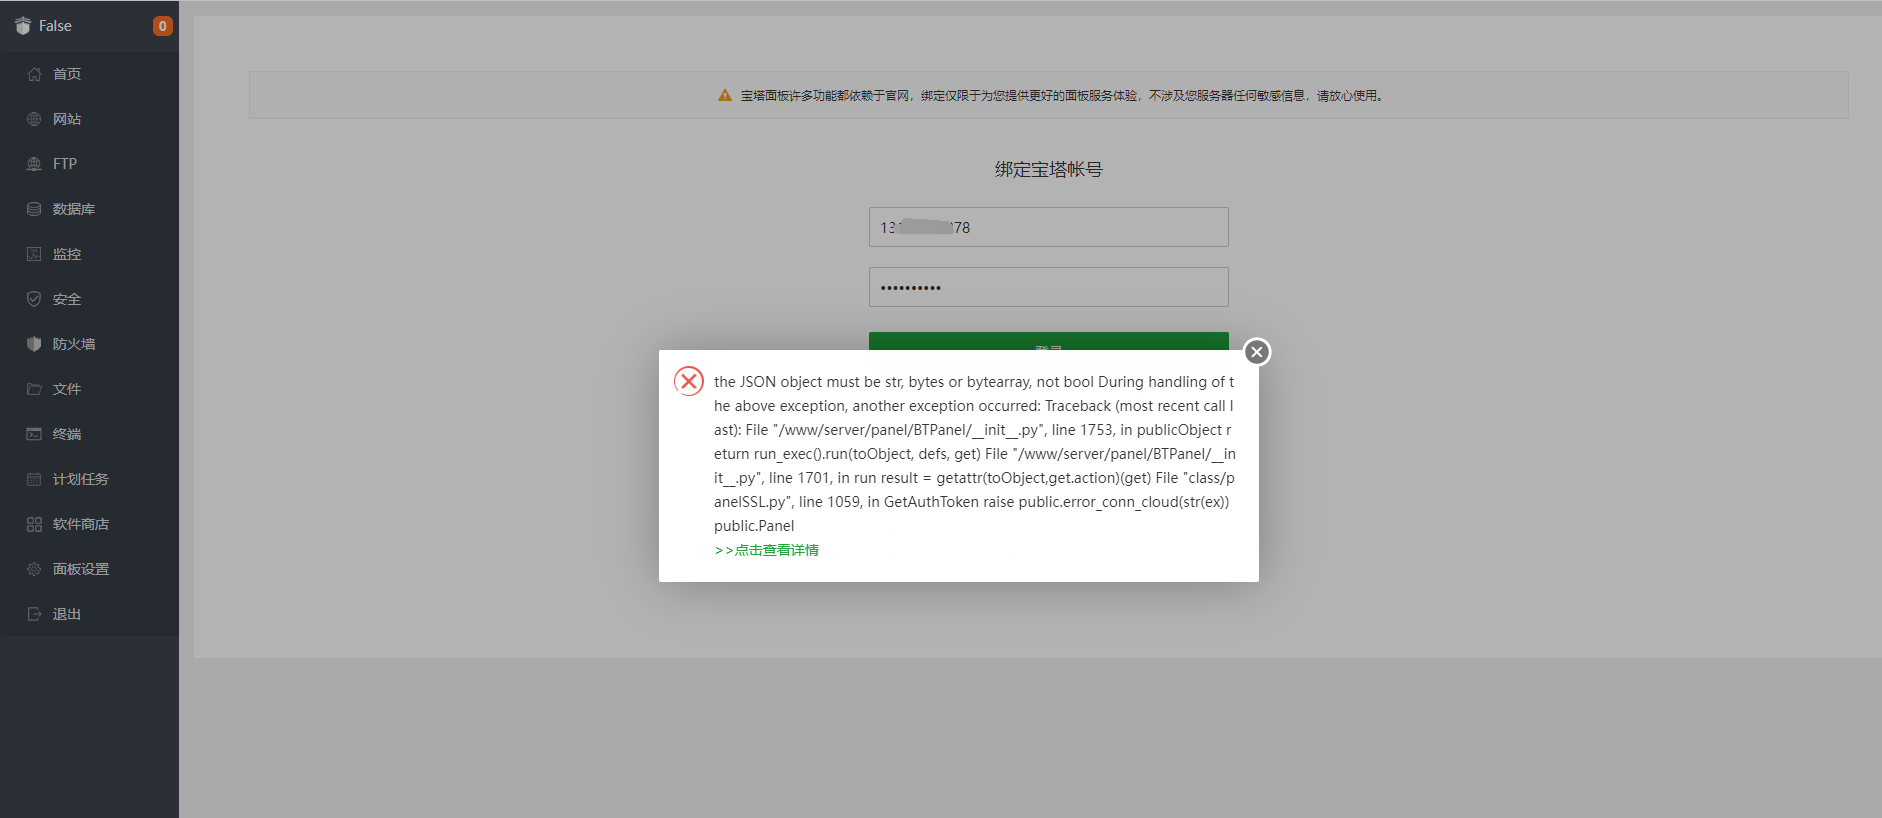Click the home icon beside 首页

pos(34,74)
